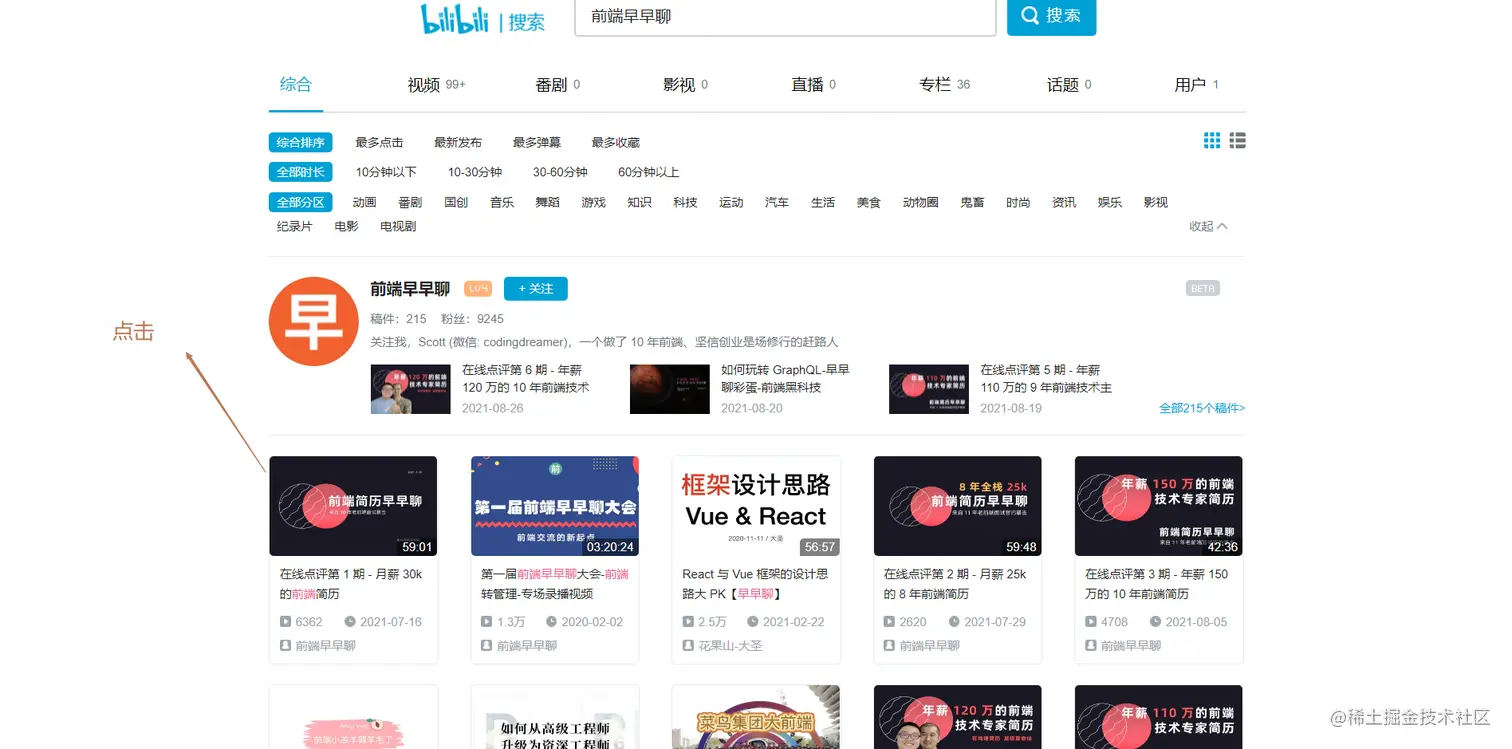Click the LV4 level badge

[478, 289]
